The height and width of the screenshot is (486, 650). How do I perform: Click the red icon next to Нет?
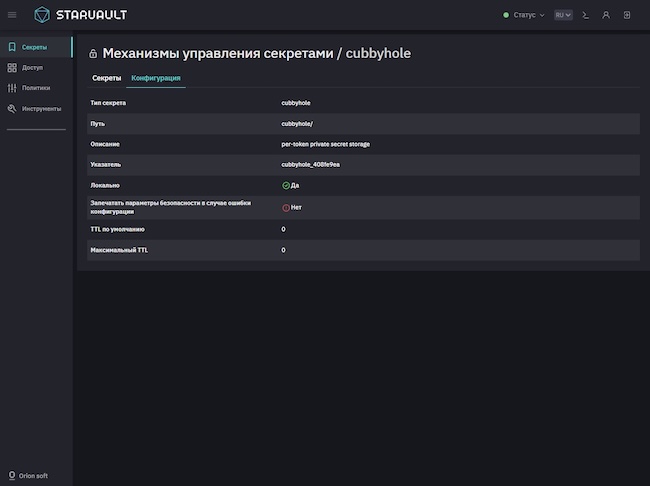pyautogui.click(x=286, y=207)
